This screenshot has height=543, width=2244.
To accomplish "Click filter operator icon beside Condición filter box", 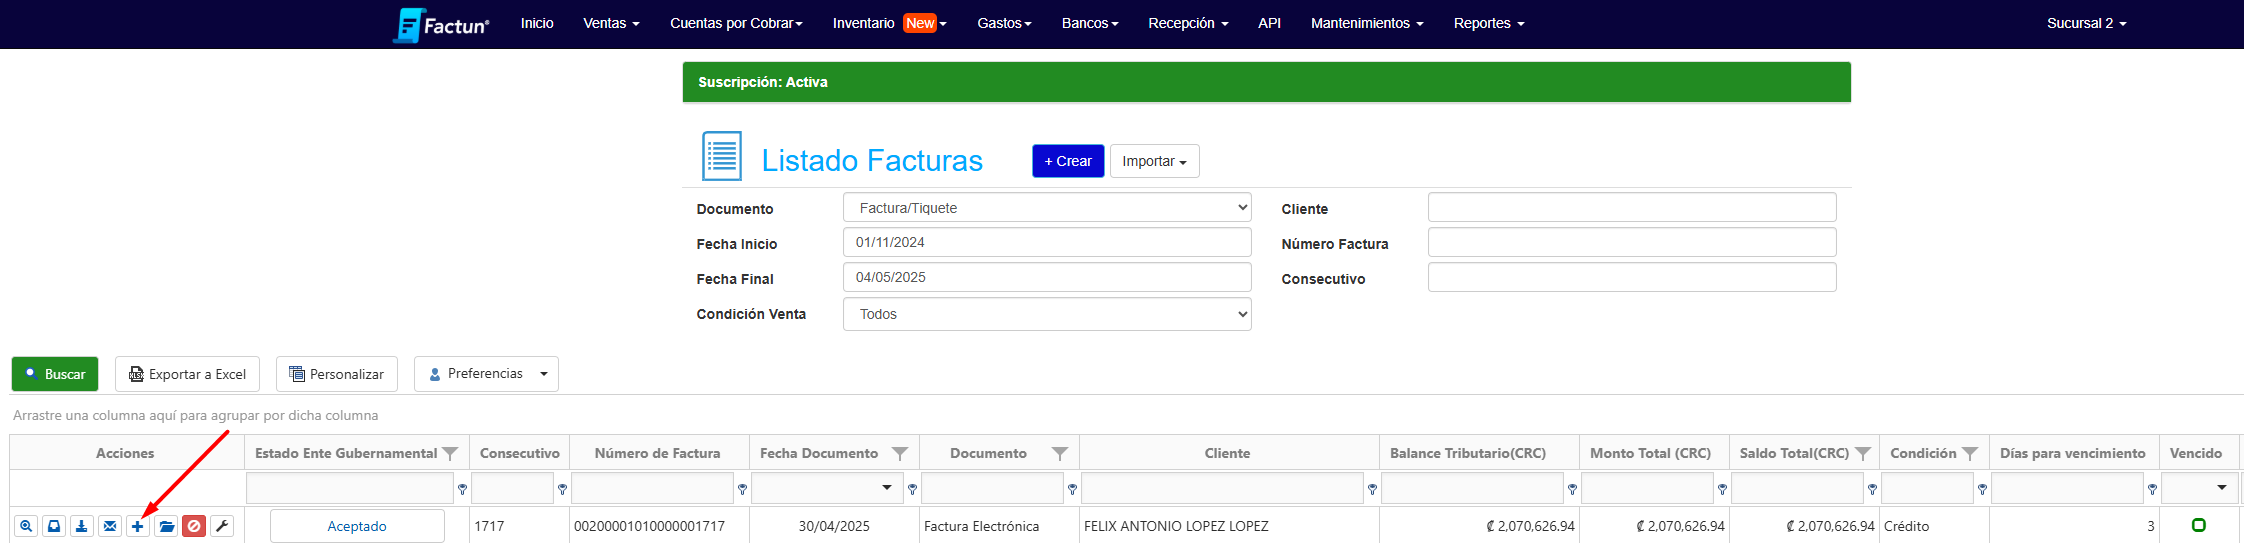I will (1982, 489).
